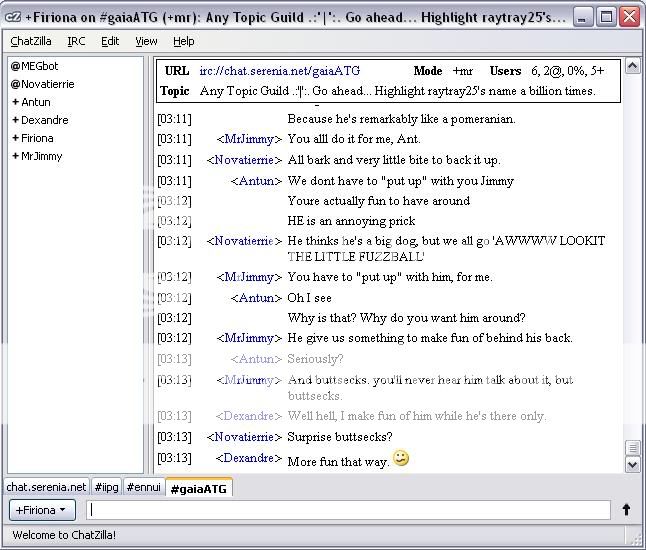Click message 'Why is that? Why do you want him around?'

click(407, 318)
